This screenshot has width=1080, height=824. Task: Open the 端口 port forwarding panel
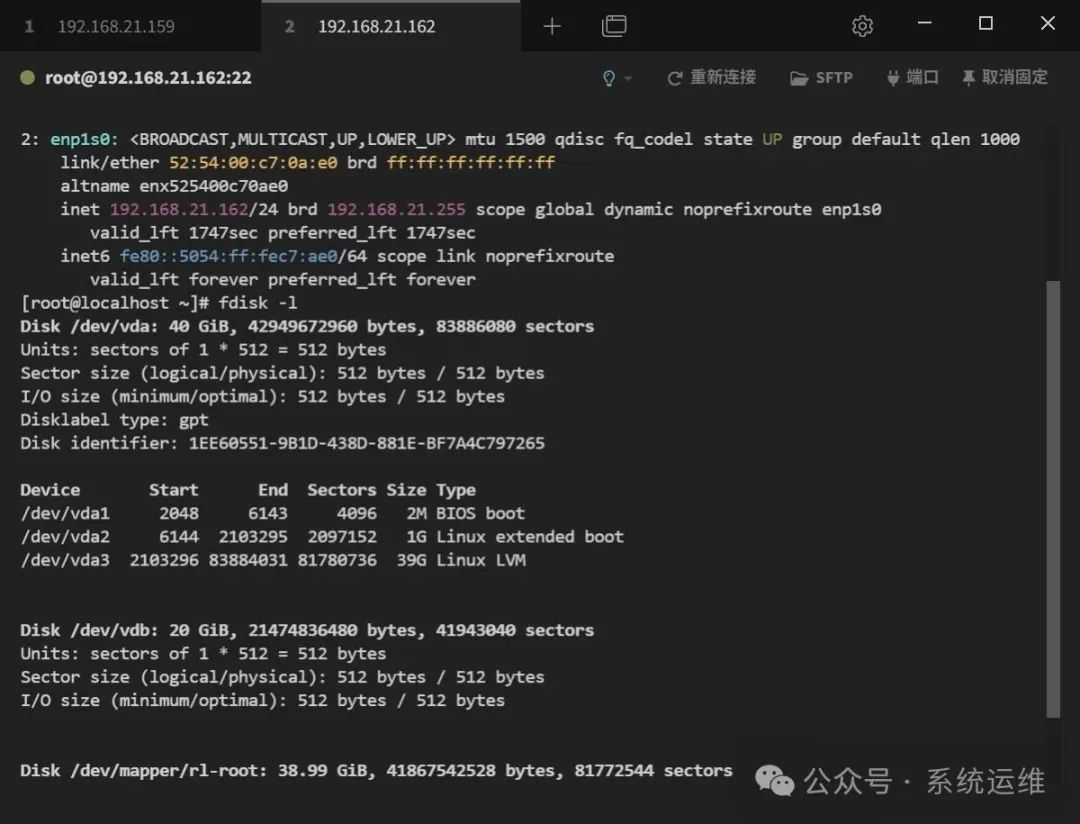point(912,78)
